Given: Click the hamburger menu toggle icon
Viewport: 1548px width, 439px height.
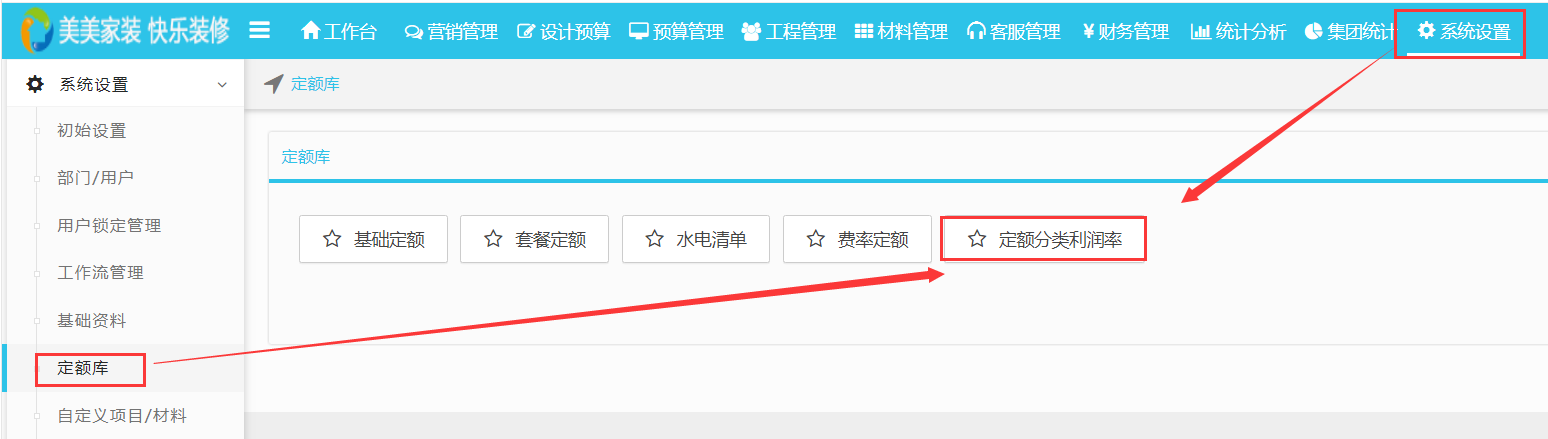Looking at the screenshot, I should pos(259,31).
